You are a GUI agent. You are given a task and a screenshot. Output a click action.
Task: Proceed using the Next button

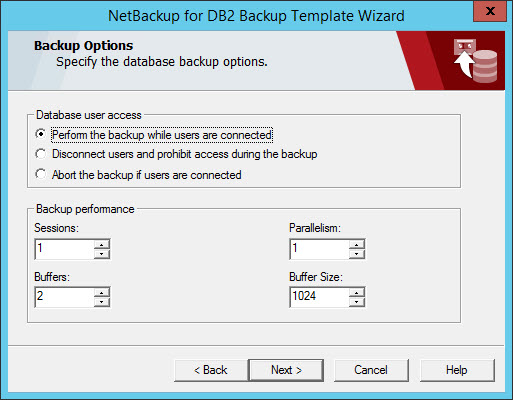[x=286, y=370]
